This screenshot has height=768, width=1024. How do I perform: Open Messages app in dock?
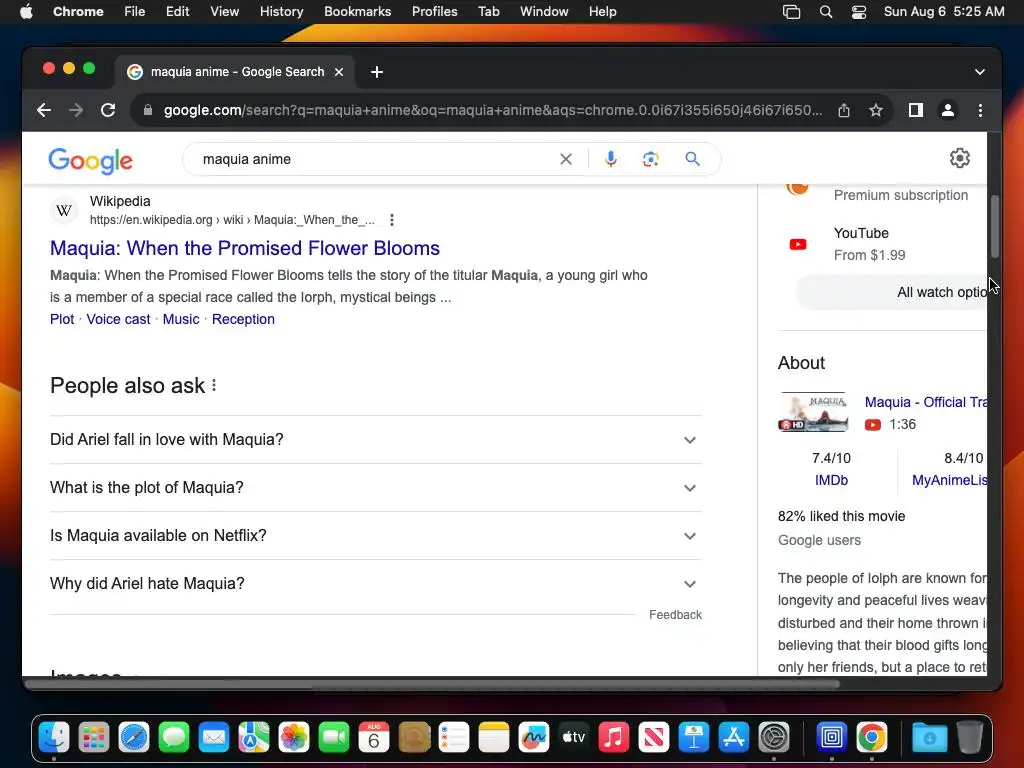point(174,738)
